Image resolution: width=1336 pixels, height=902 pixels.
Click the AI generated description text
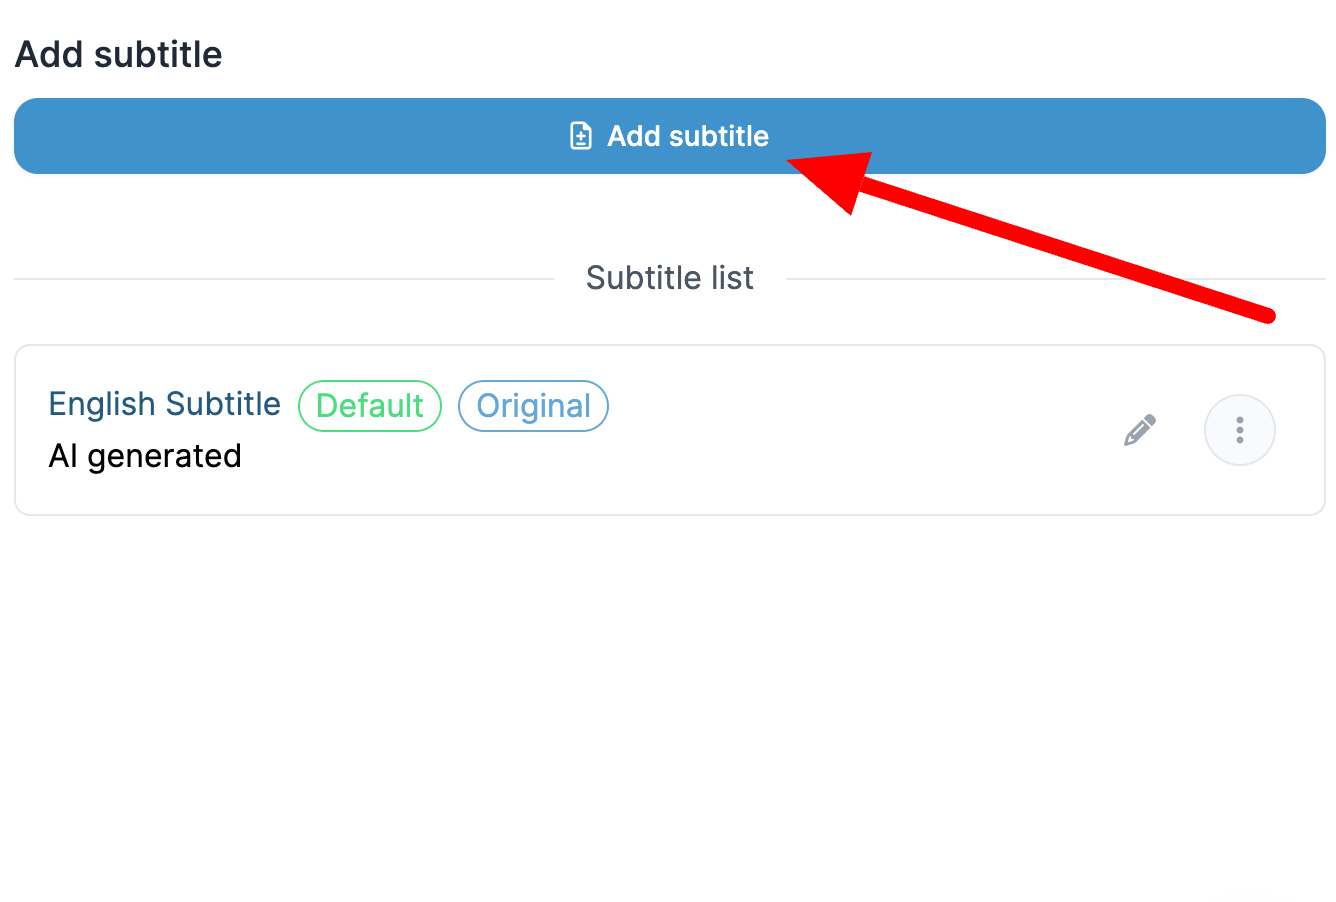(145, 456)
